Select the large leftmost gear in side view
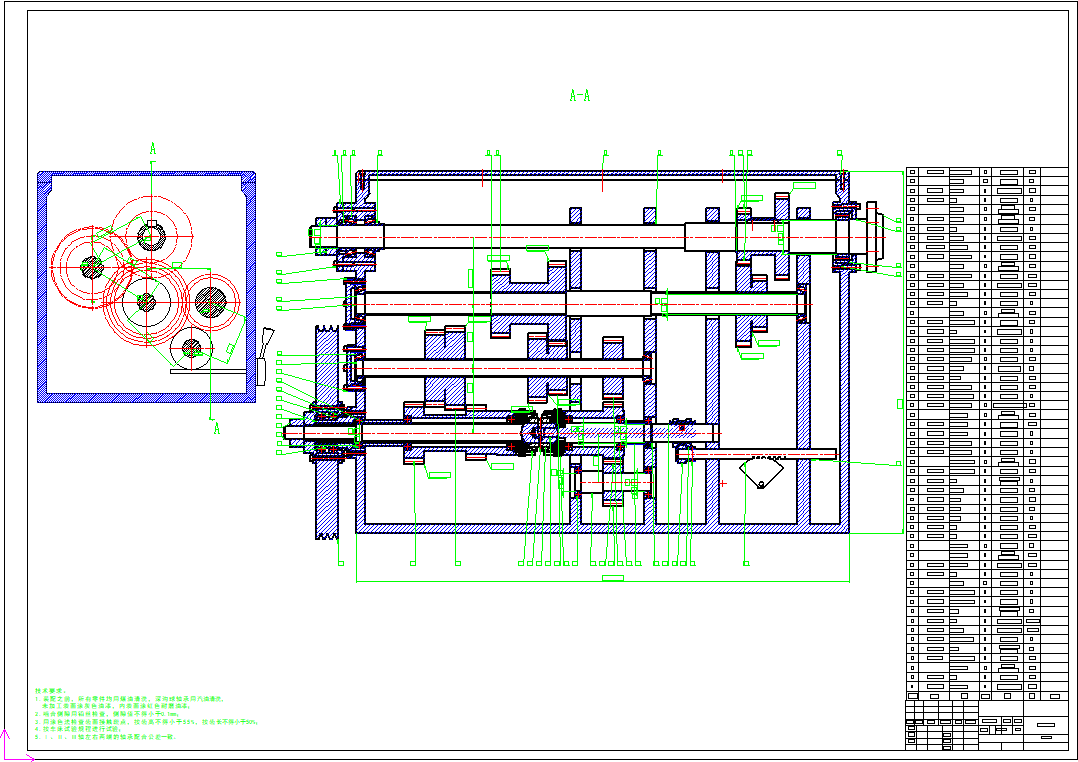The height and width of the screenshot is (762, 1078). pos(91,266)
